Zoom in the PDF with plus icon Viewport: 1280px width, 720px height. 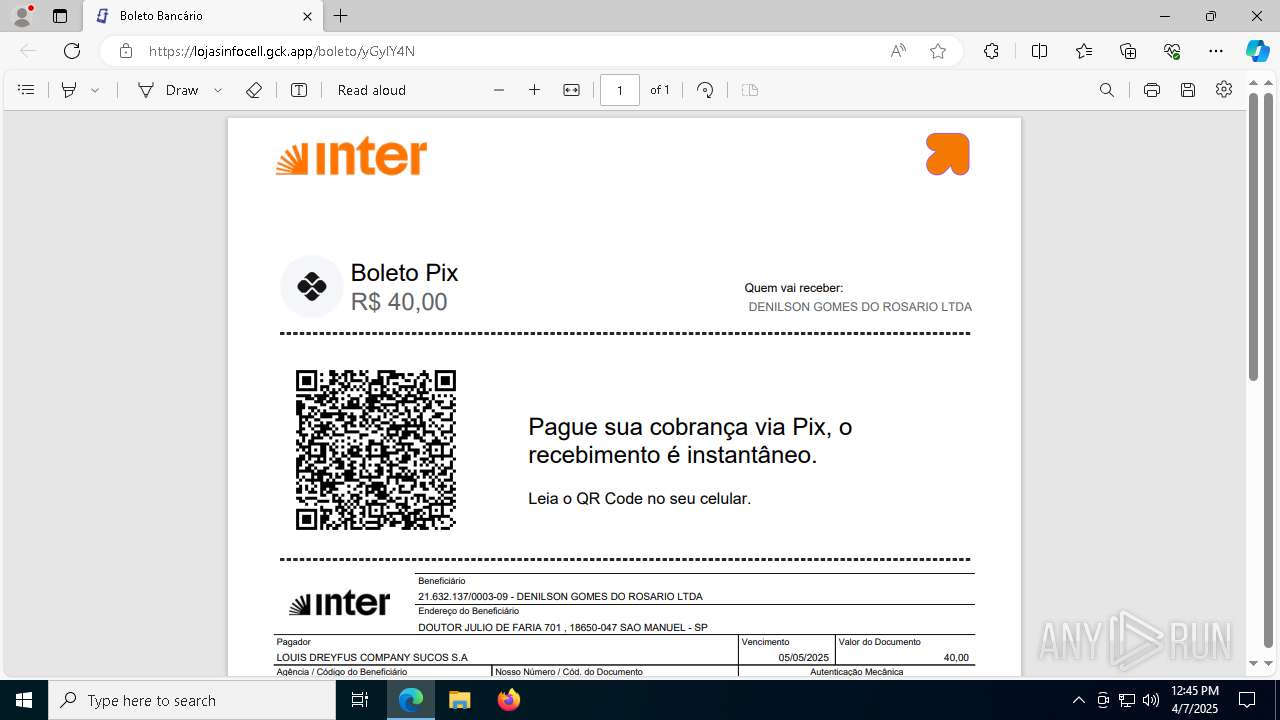535,90
